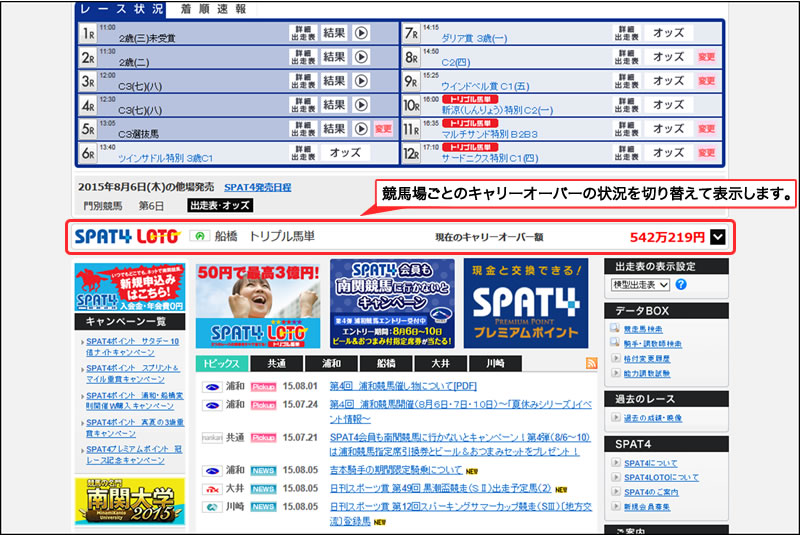Play the 1R race video
The height and width of the screenshot is (535, 800).
coord(361,33)
